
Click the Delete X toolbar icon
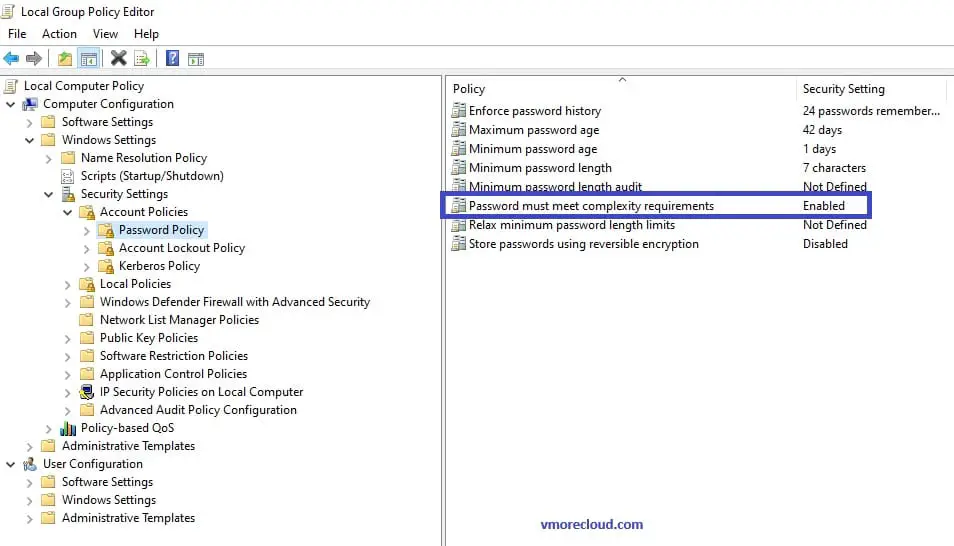(119, 58)
